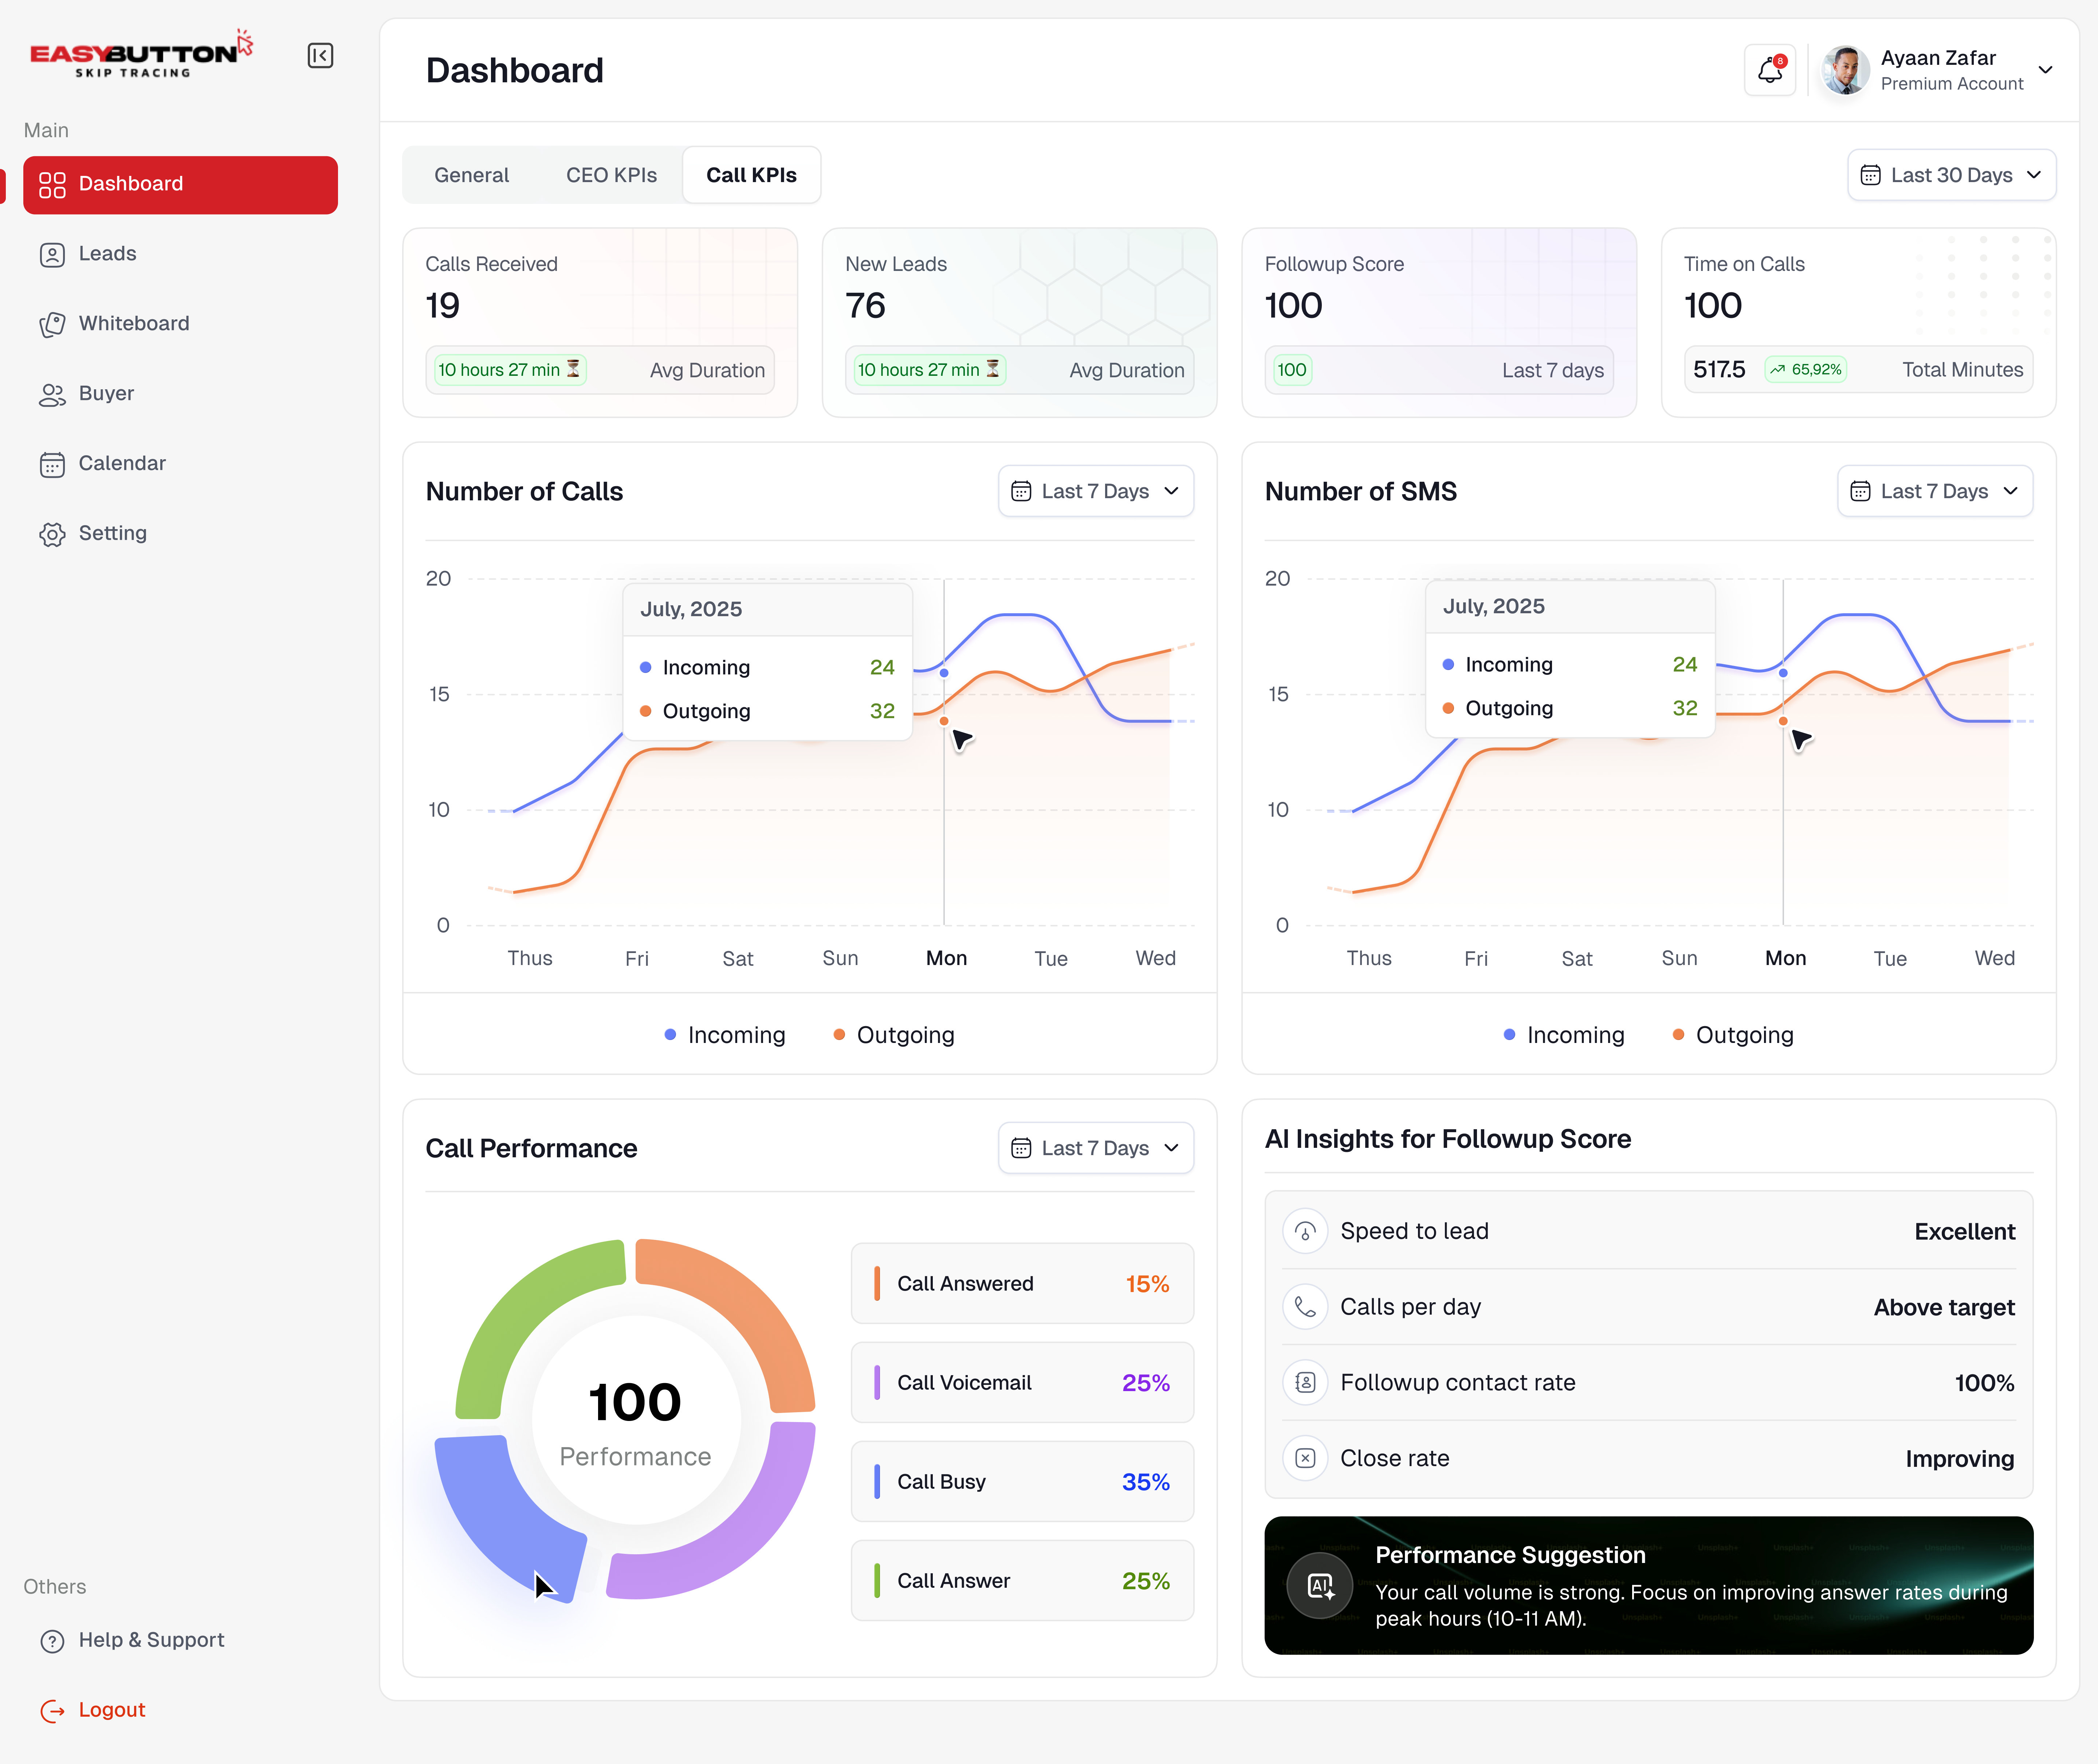
Task: Click the Logout link
Action: pyautogui.click(x=111, y=1710)
